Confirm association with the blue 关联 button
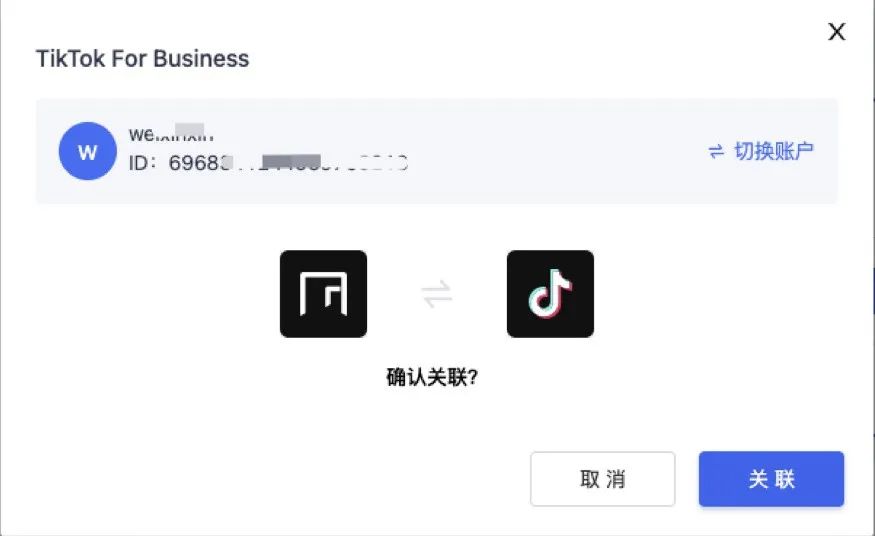Screen dimensions: 875x536 point(771,479)
